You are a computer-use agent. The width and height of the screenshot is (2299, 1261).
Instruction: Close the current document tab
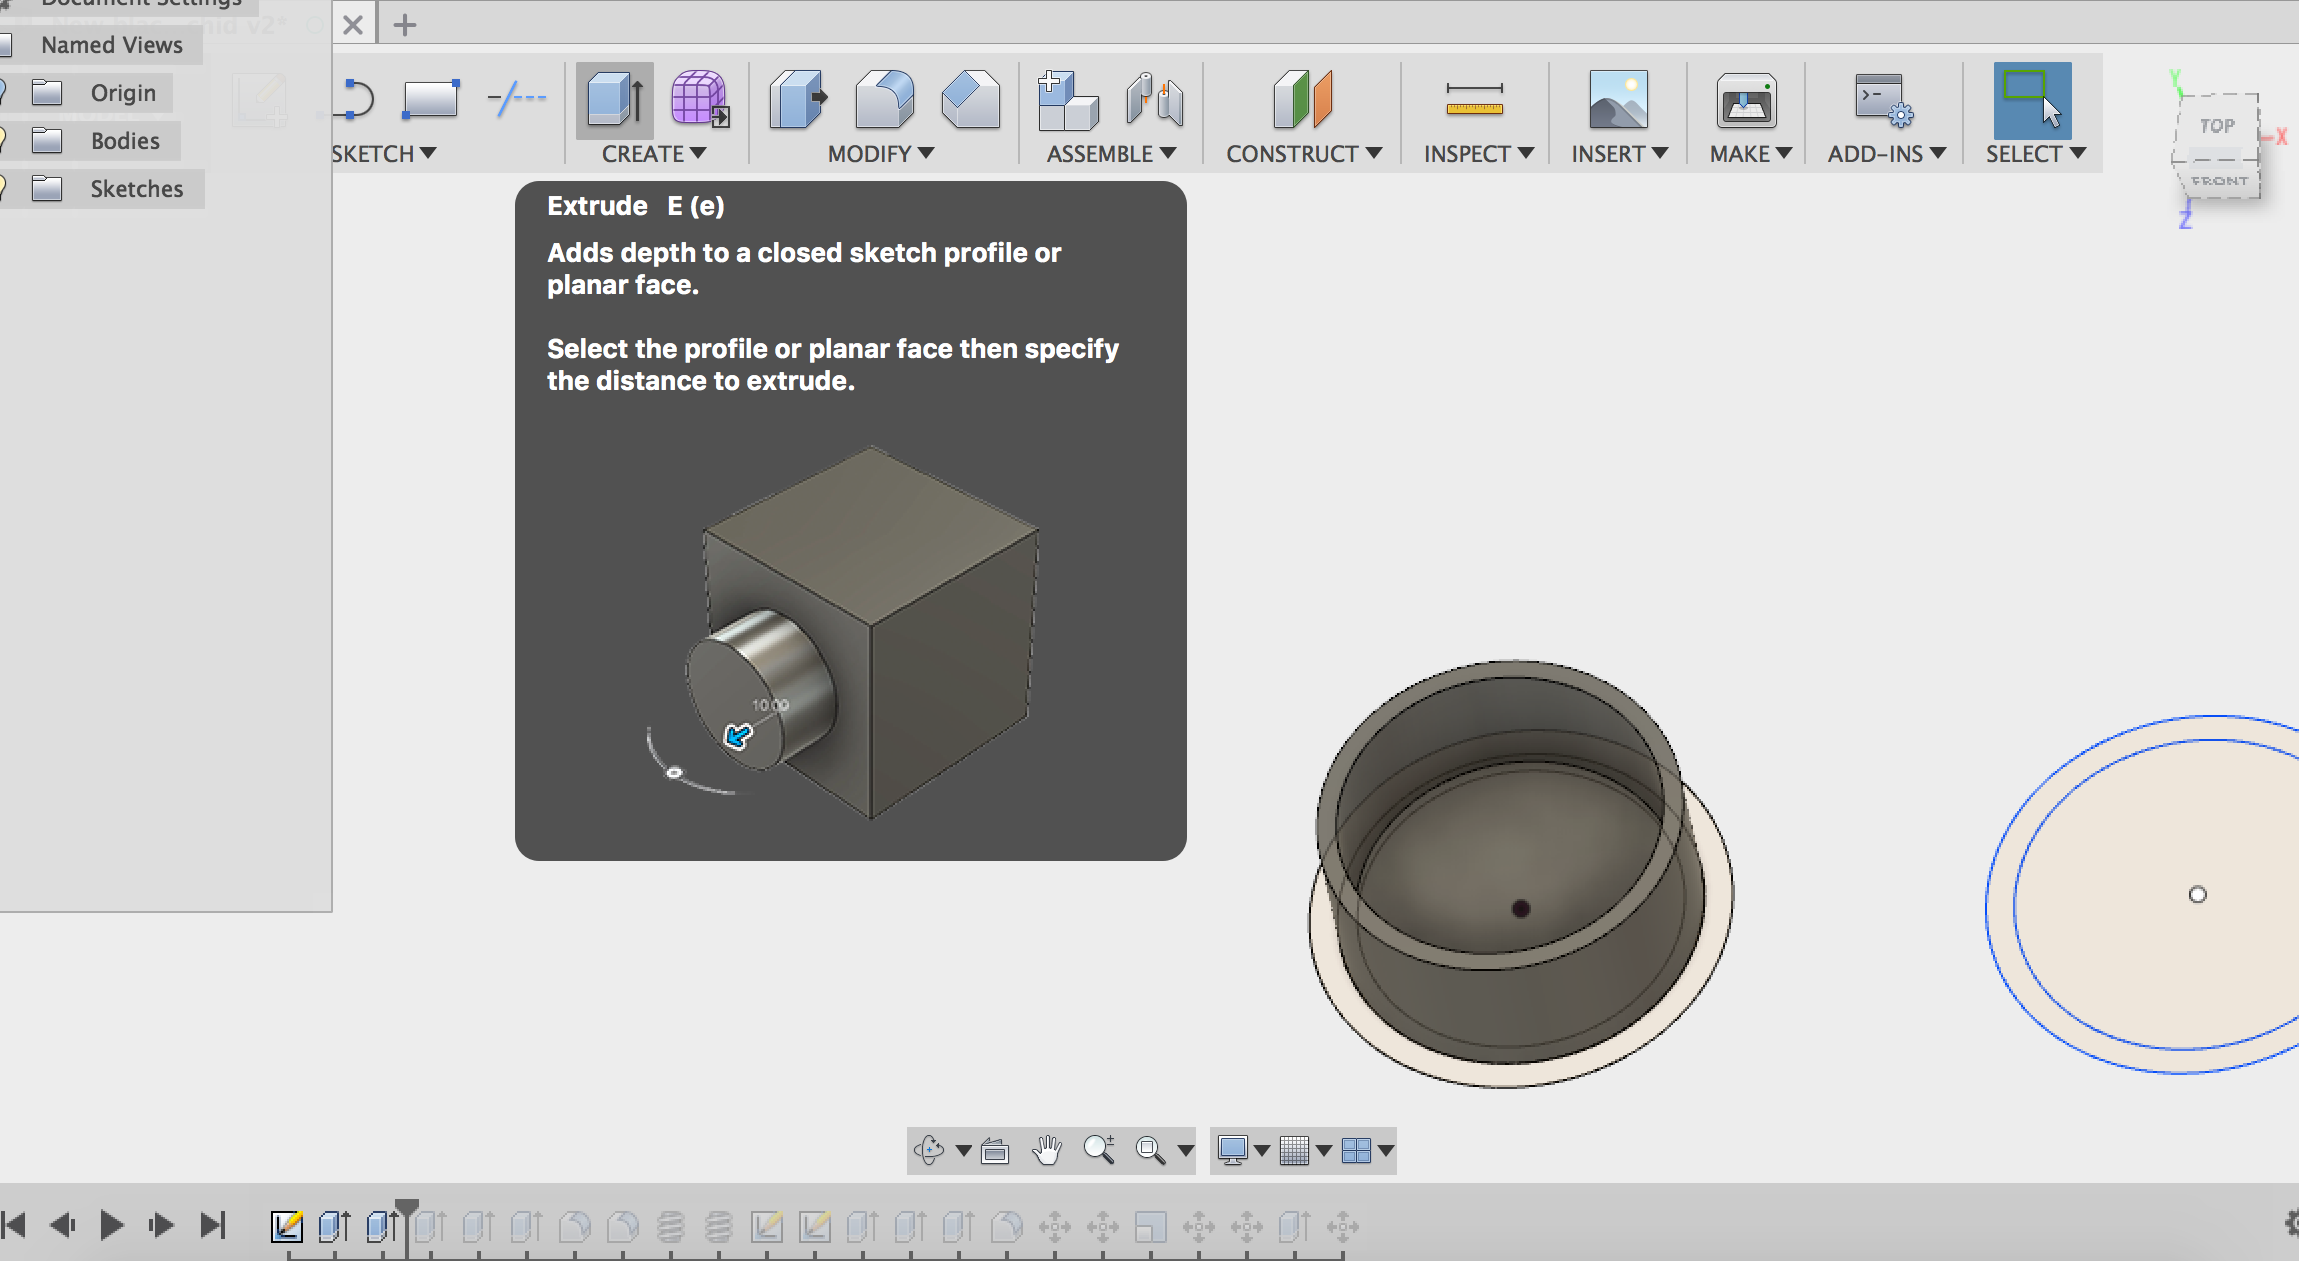[353, 25]
